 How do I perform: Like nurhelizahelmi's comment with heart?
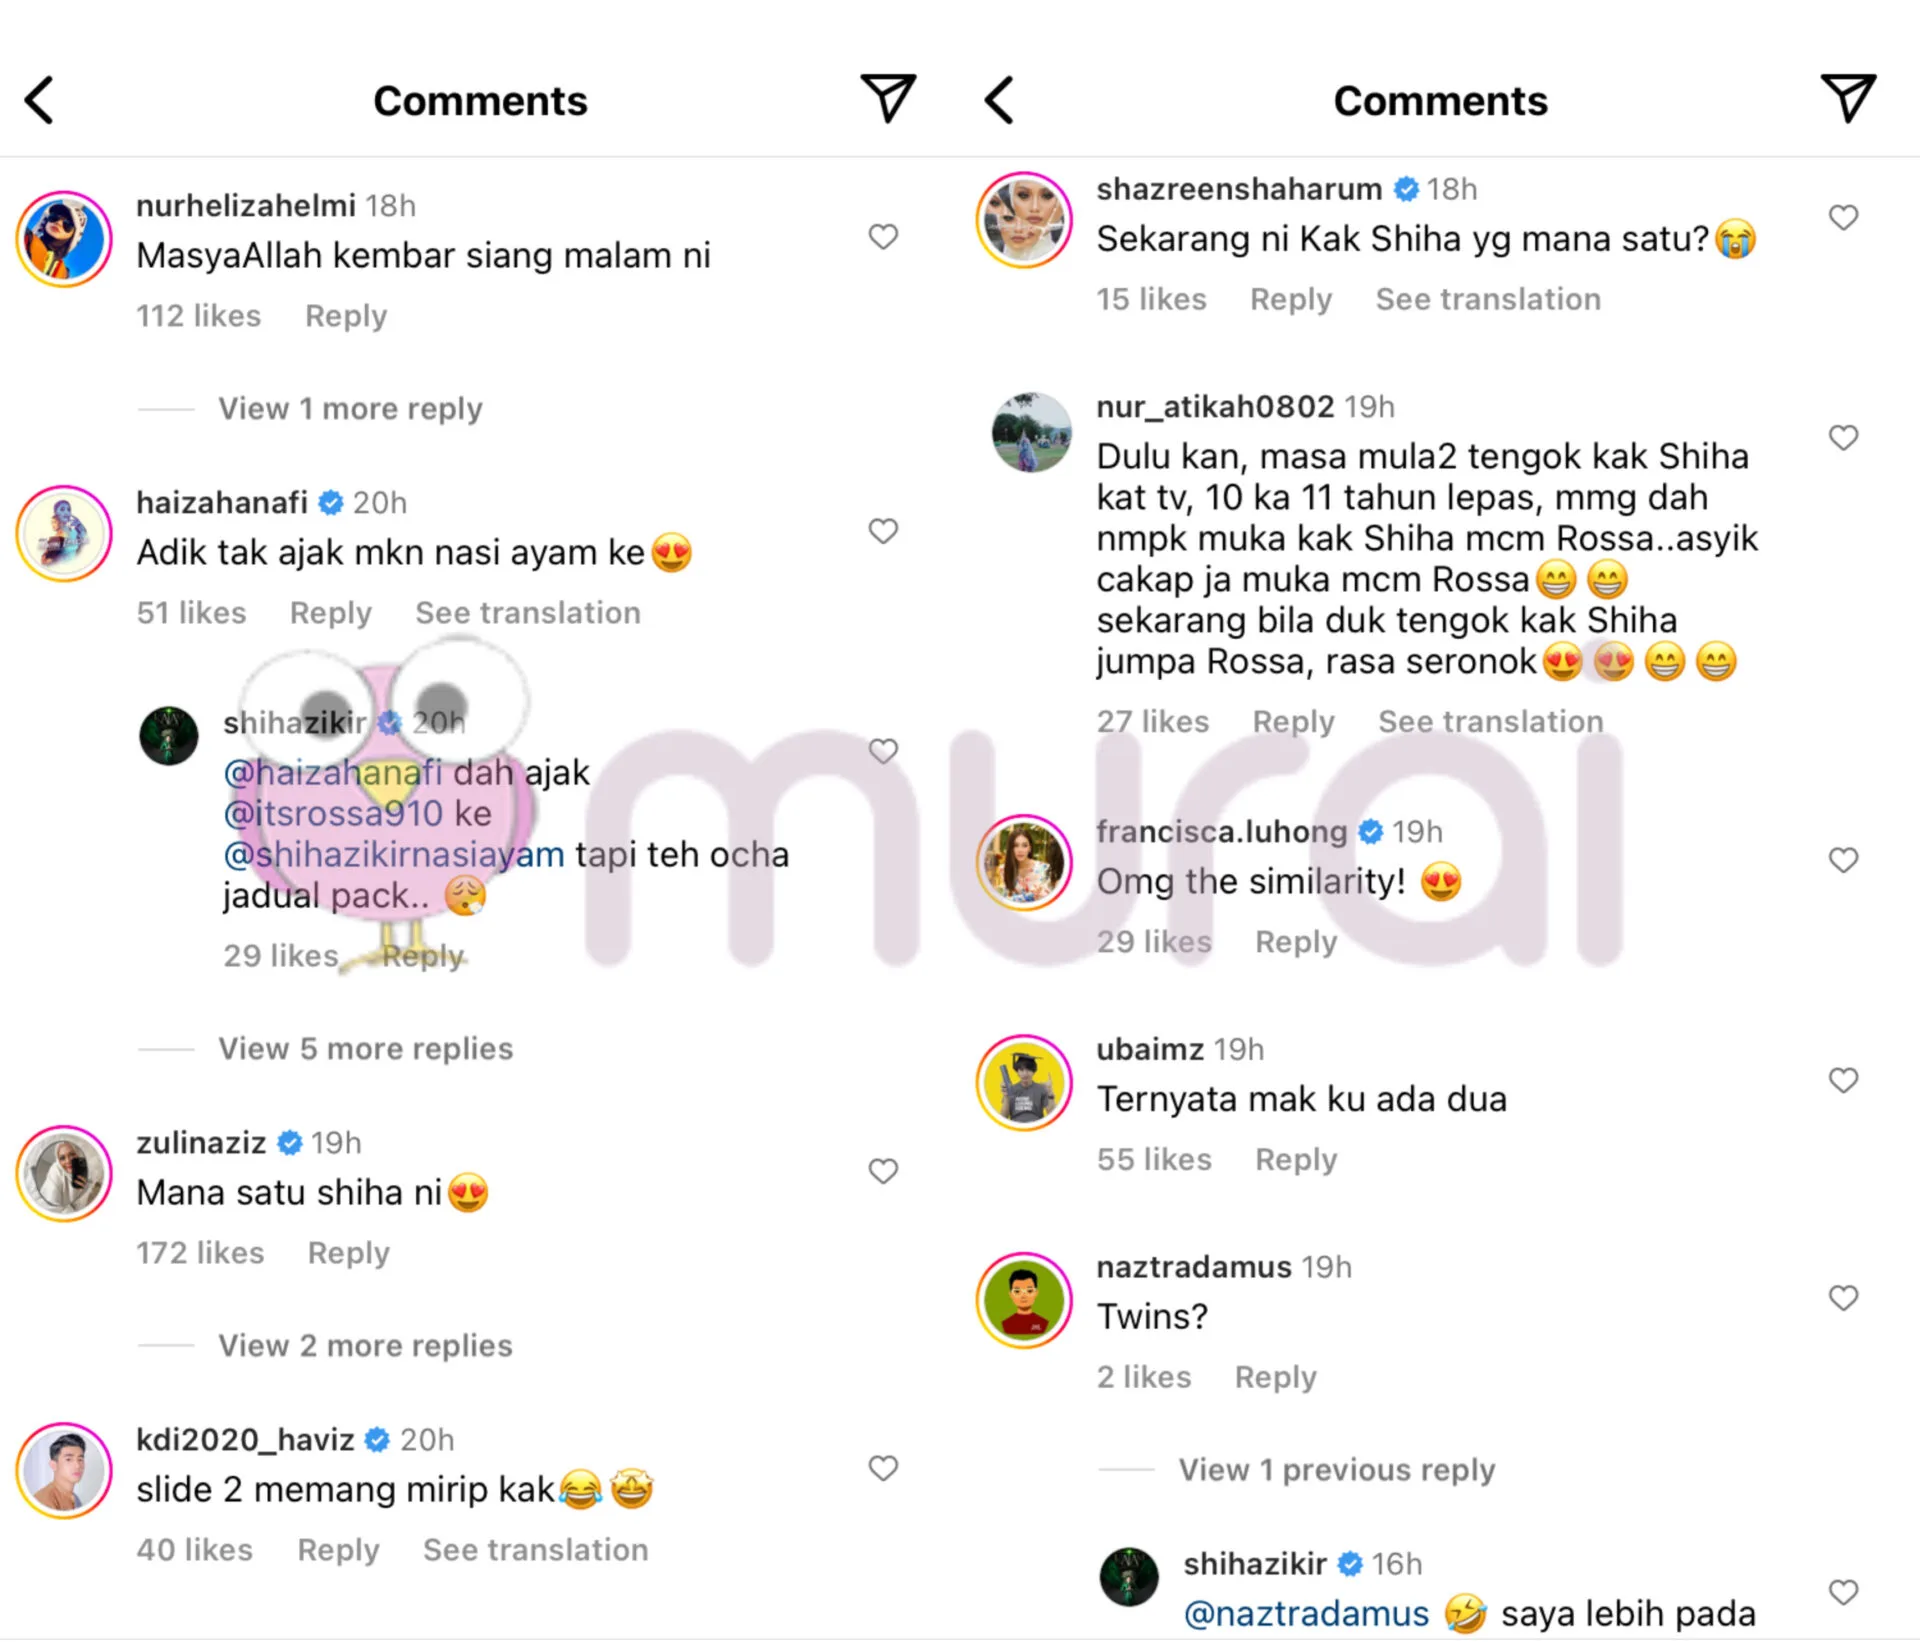(883, 237)
